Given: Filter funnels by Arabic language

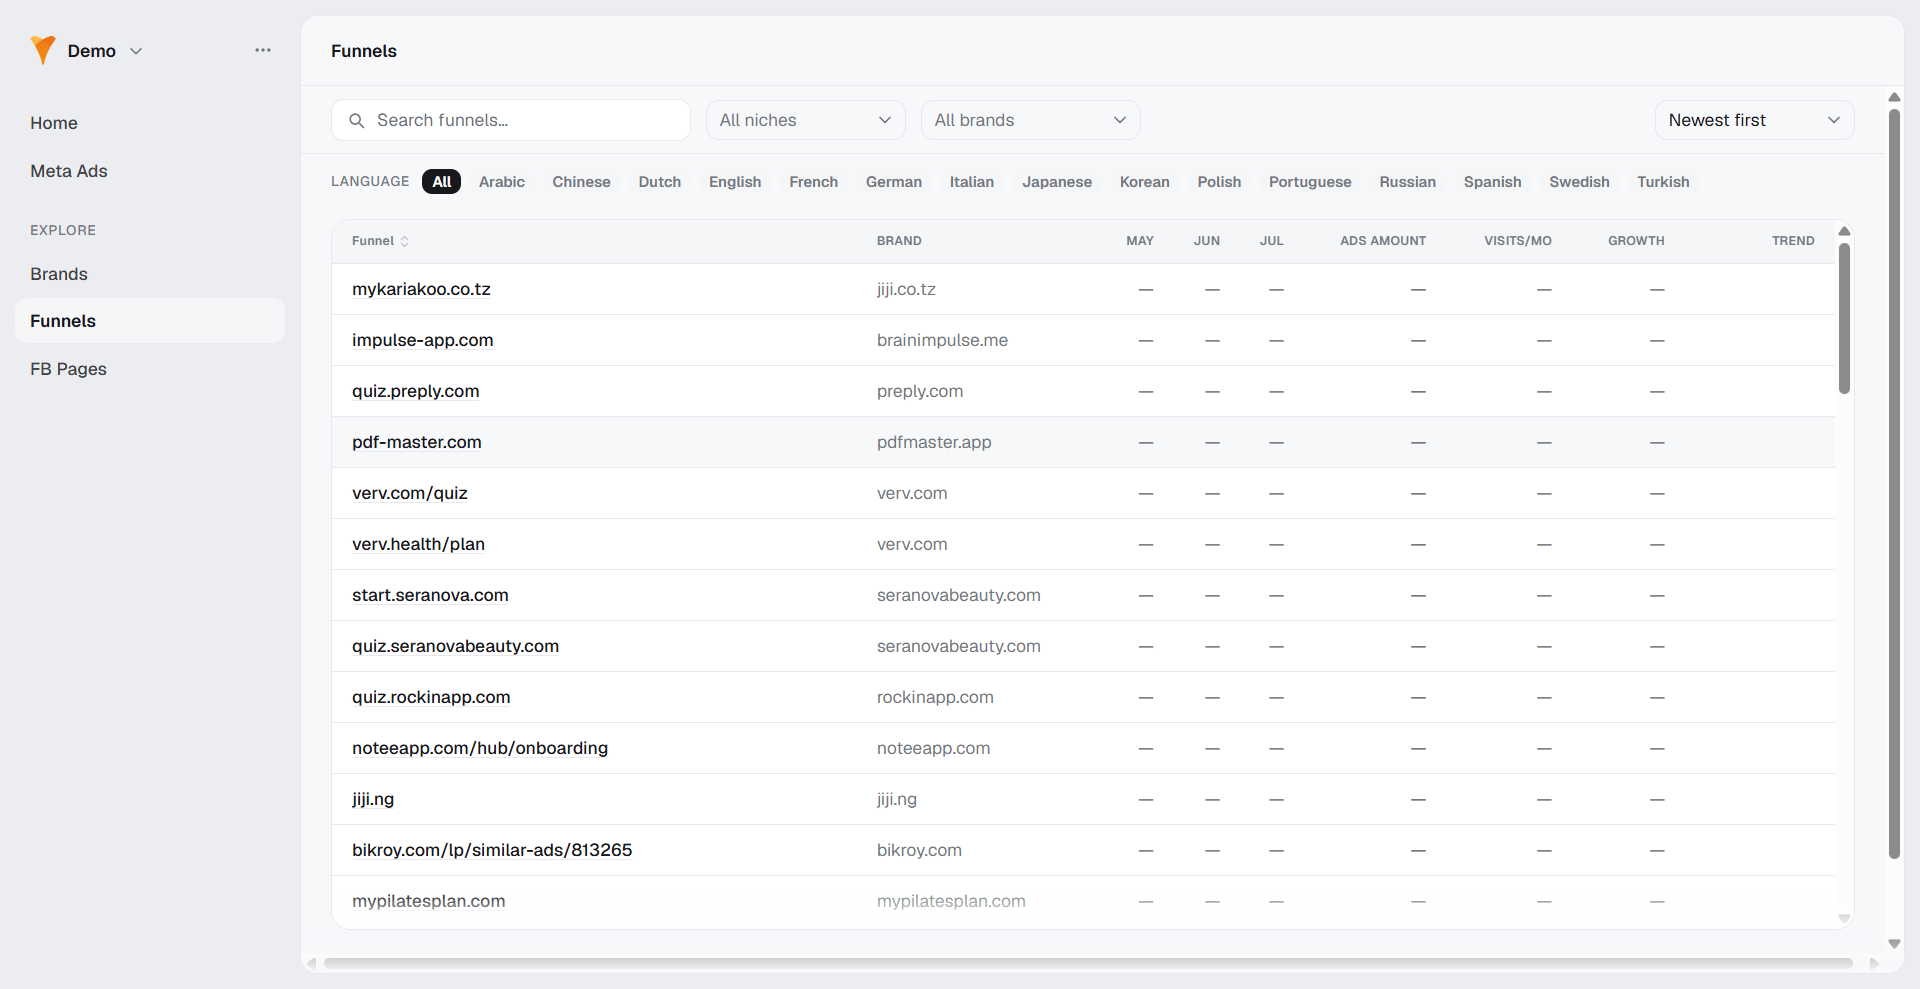Looking at the screenshot, I should coord(502,182).
